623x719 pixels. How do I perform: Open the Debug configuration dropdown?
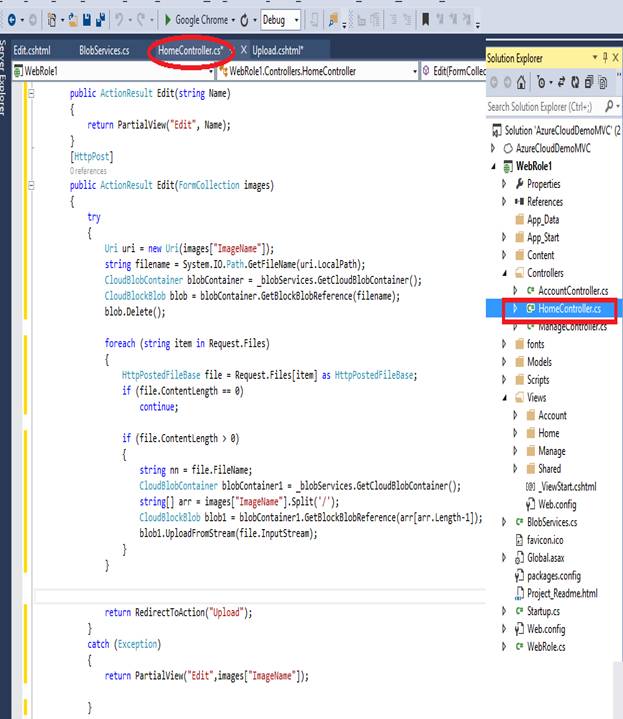[x=280, y=20]
